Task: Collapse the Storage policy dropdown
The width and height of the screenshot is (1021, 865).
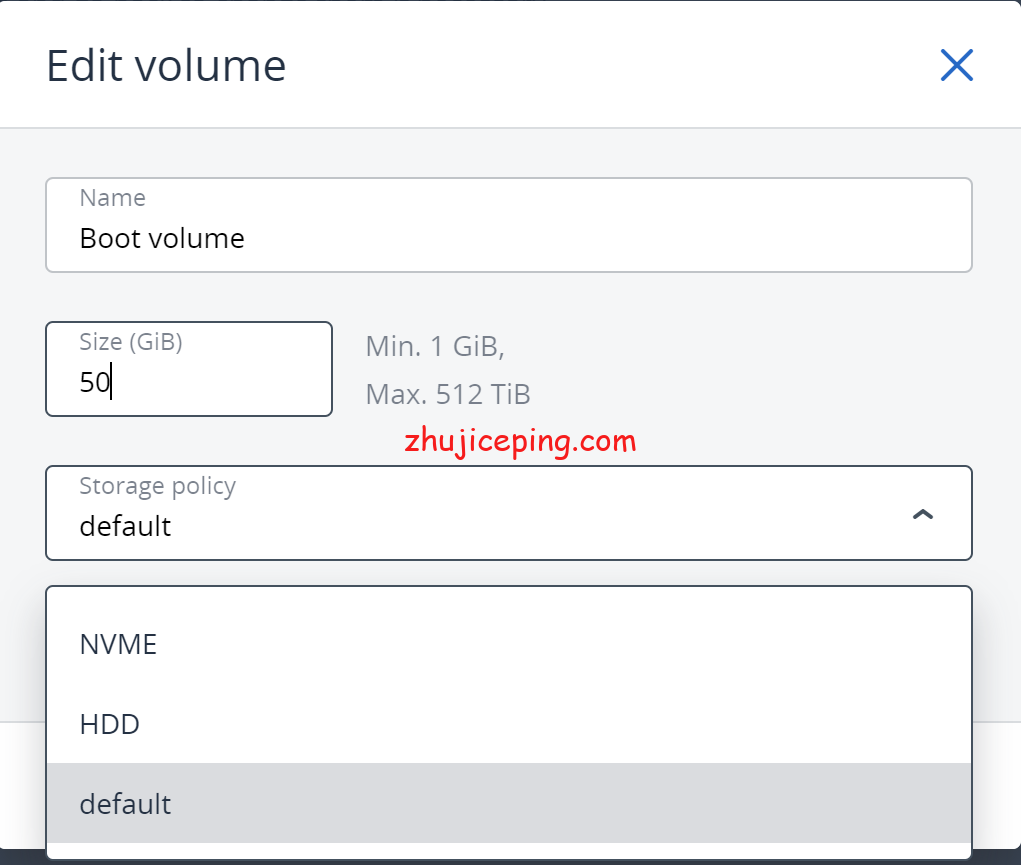Action: pos(508,512)
